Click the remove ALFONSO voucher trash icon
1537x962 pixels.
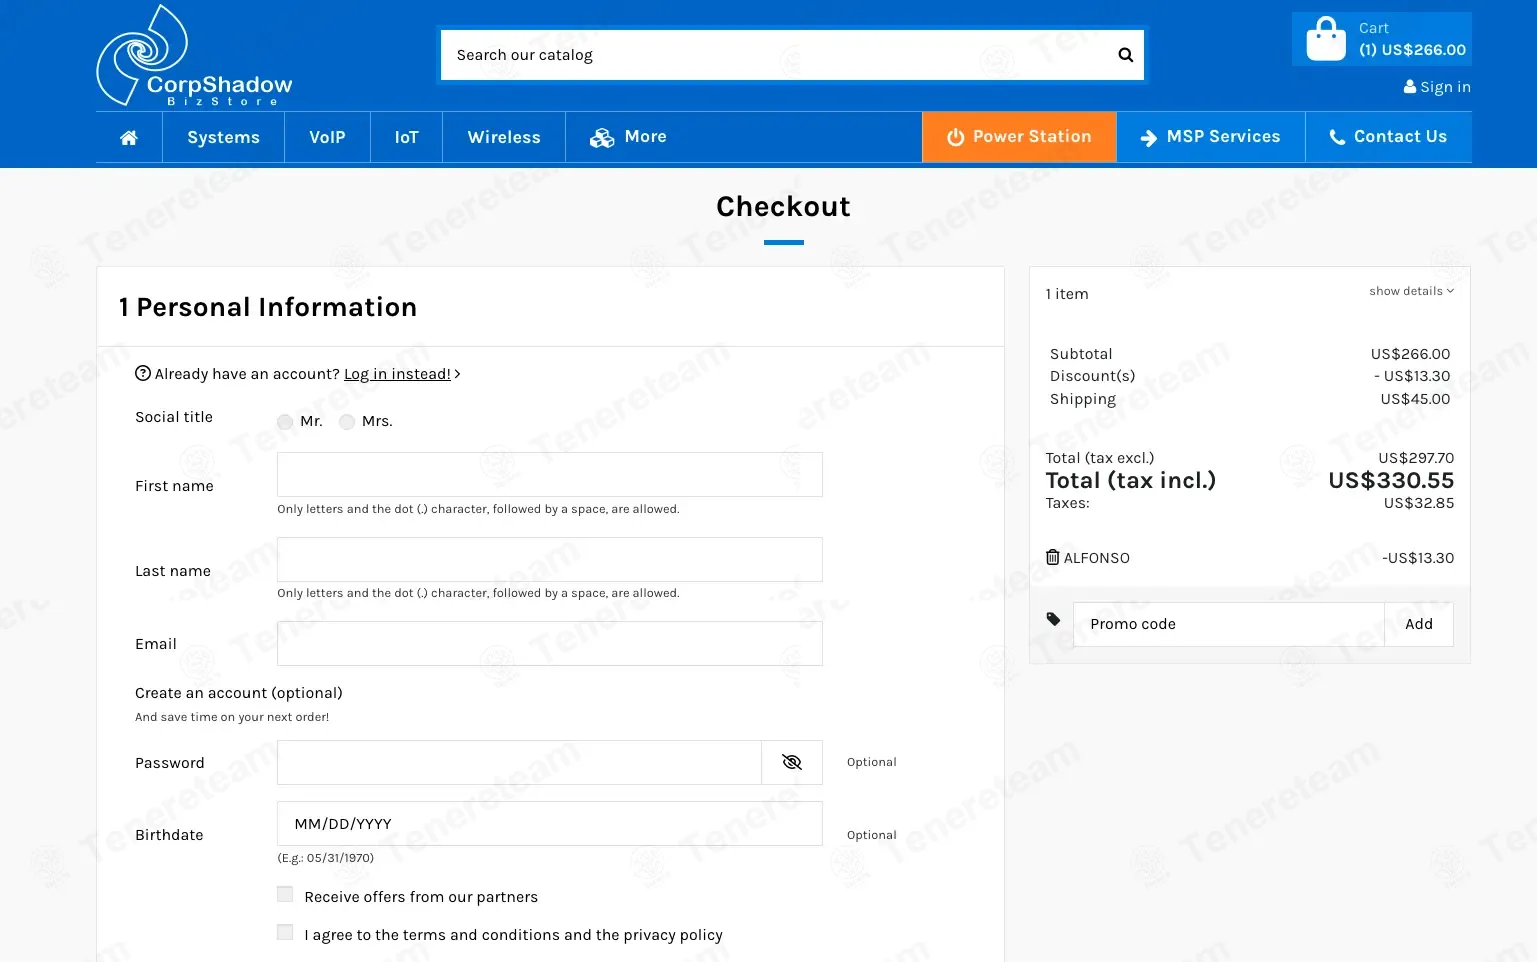(x=1052, y=557)
